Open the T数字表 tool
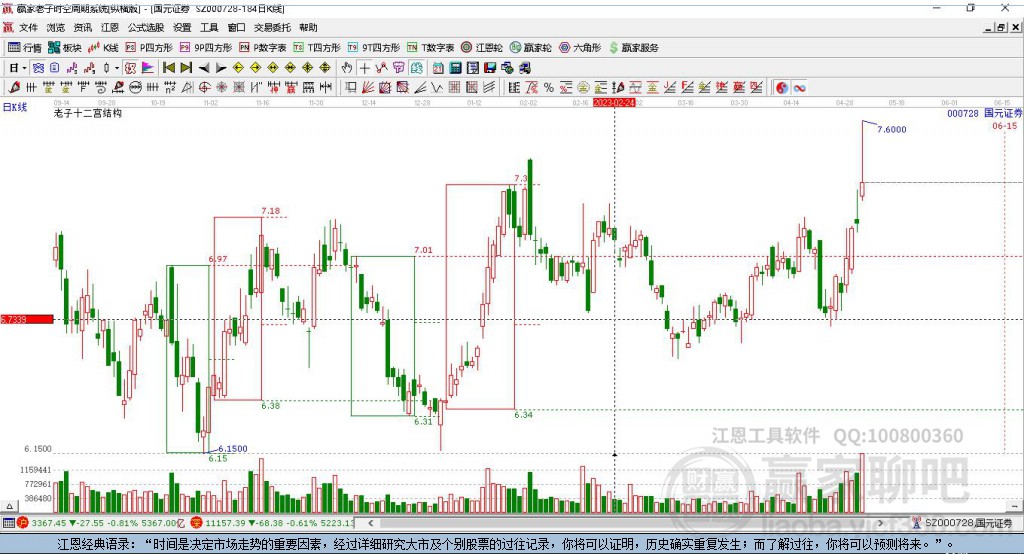Viewport: 1024px width, 554px height. pos(430,48)
